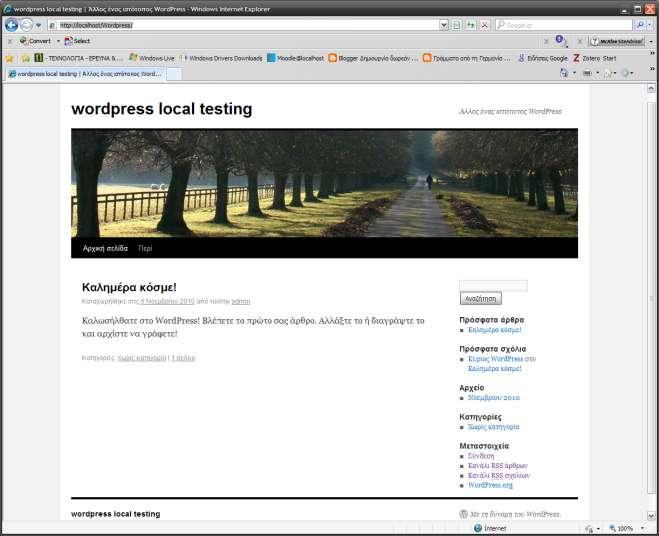Toggle the Compatibility View icon

pyautogui.click(x=456, y=25)
